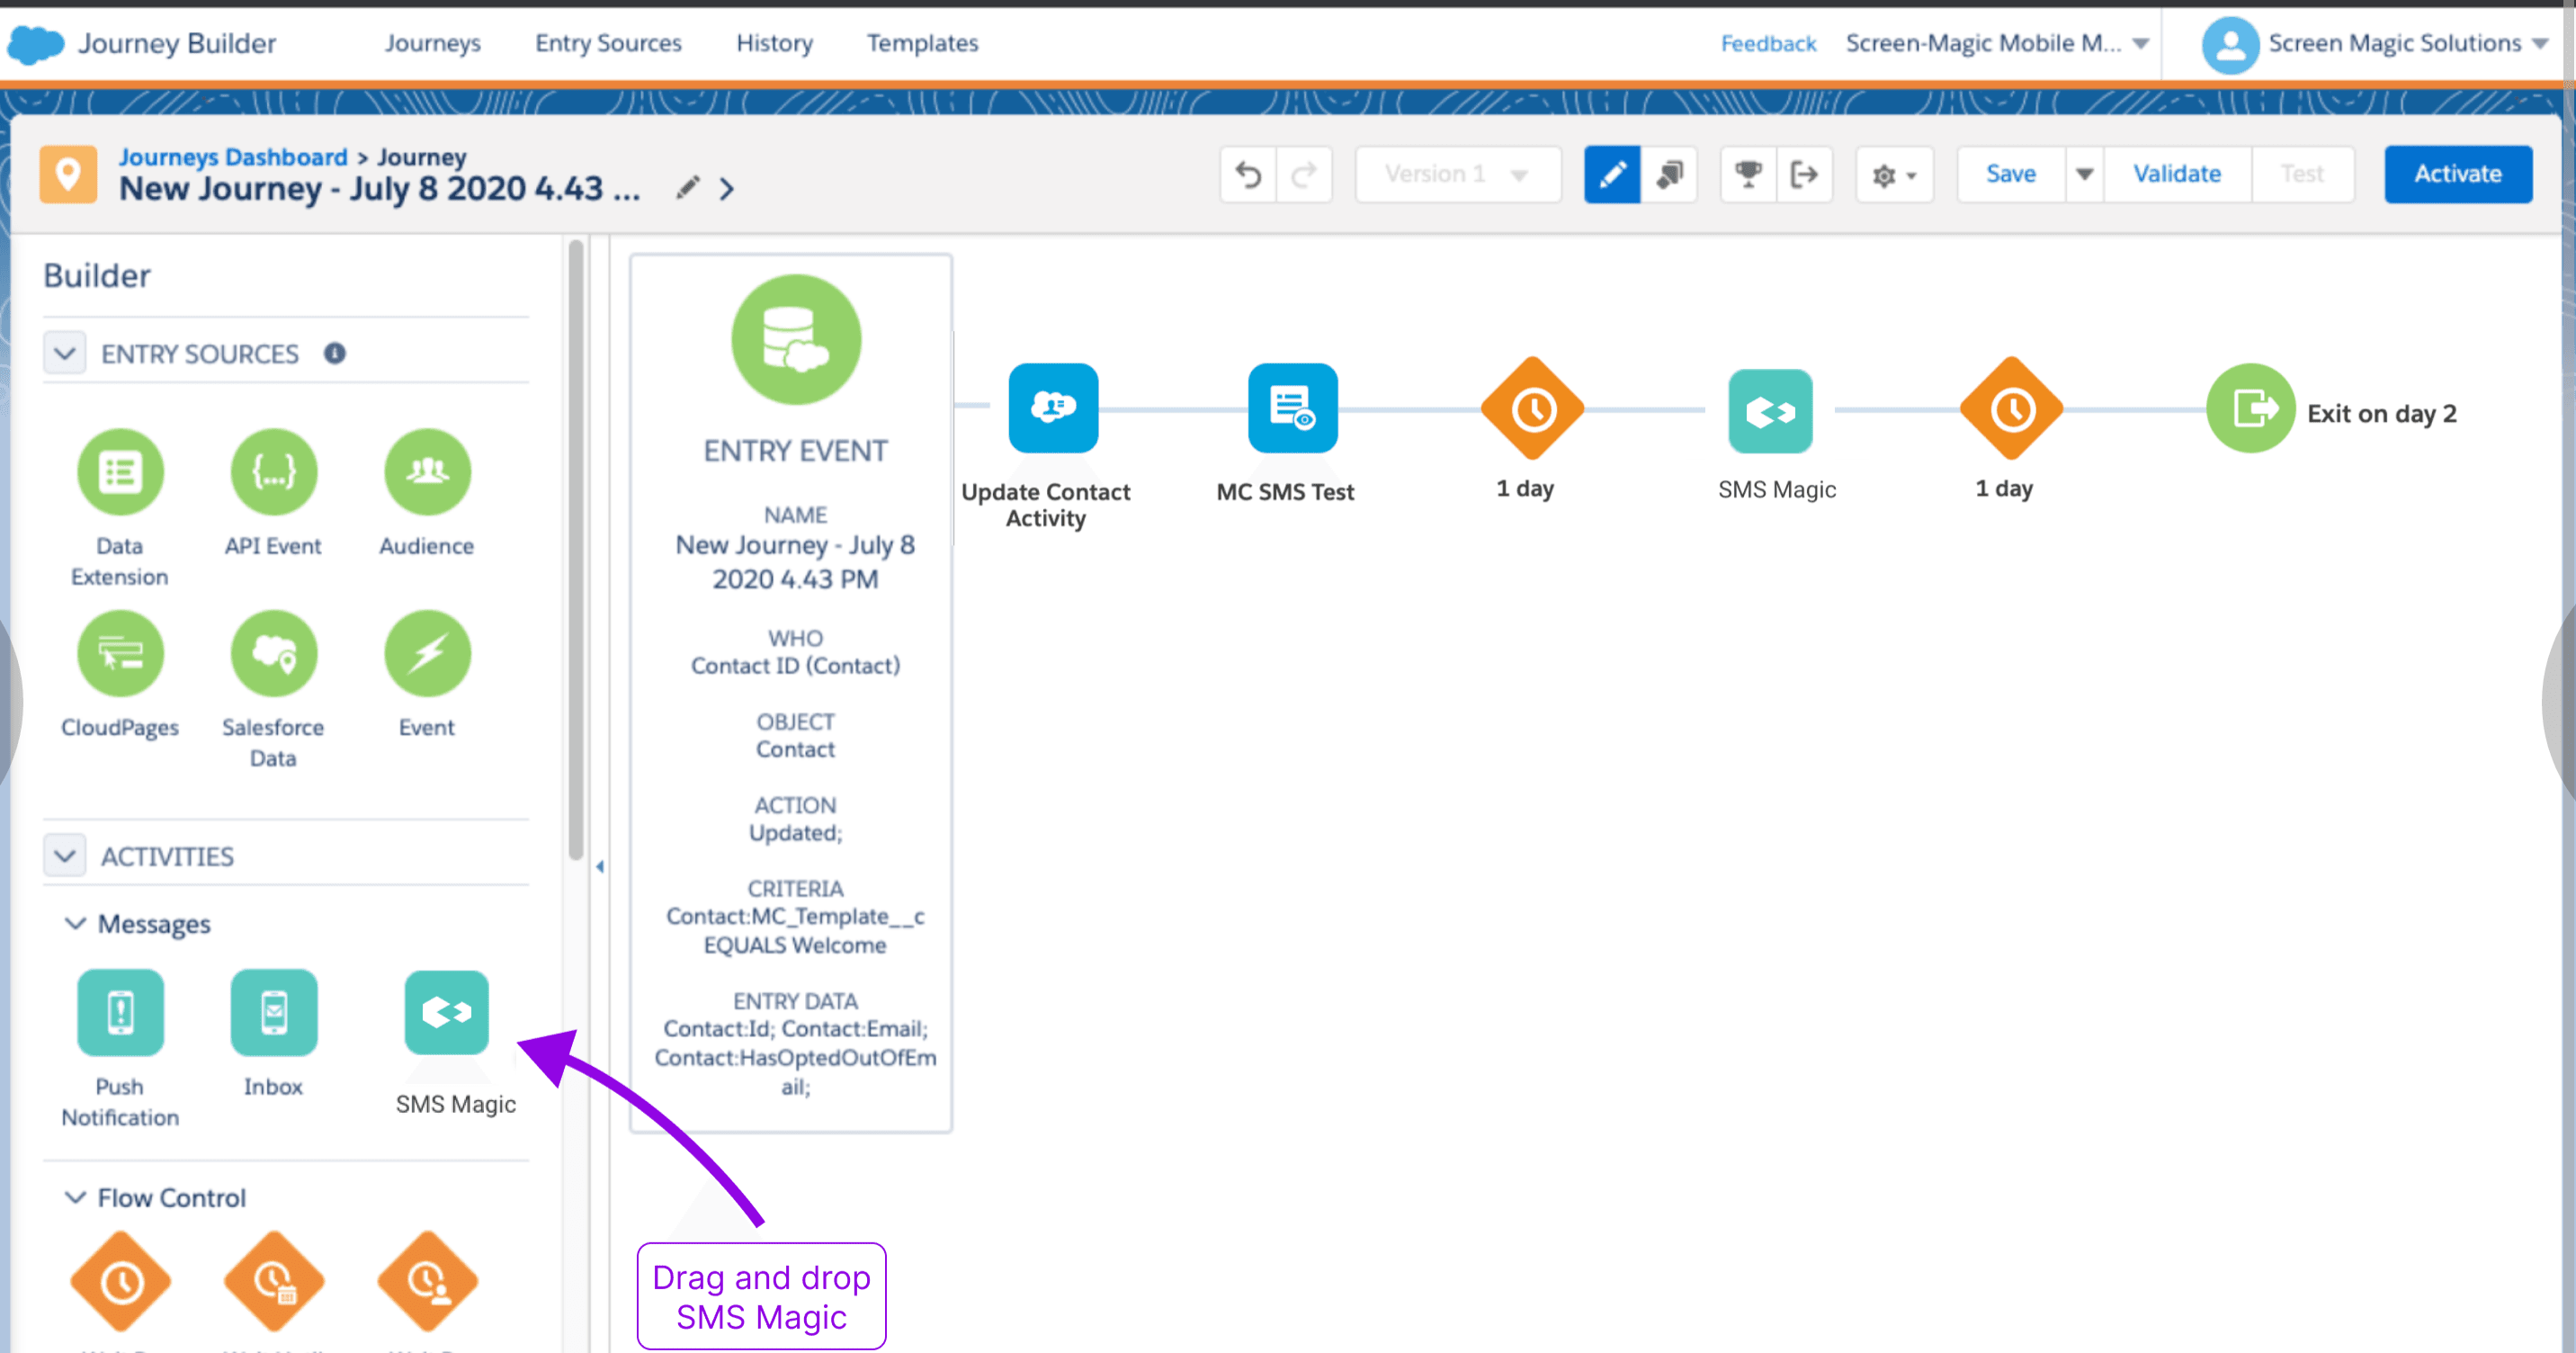Open the exit criteria icon
2576x1353 pixels.
pos(1804,175)
